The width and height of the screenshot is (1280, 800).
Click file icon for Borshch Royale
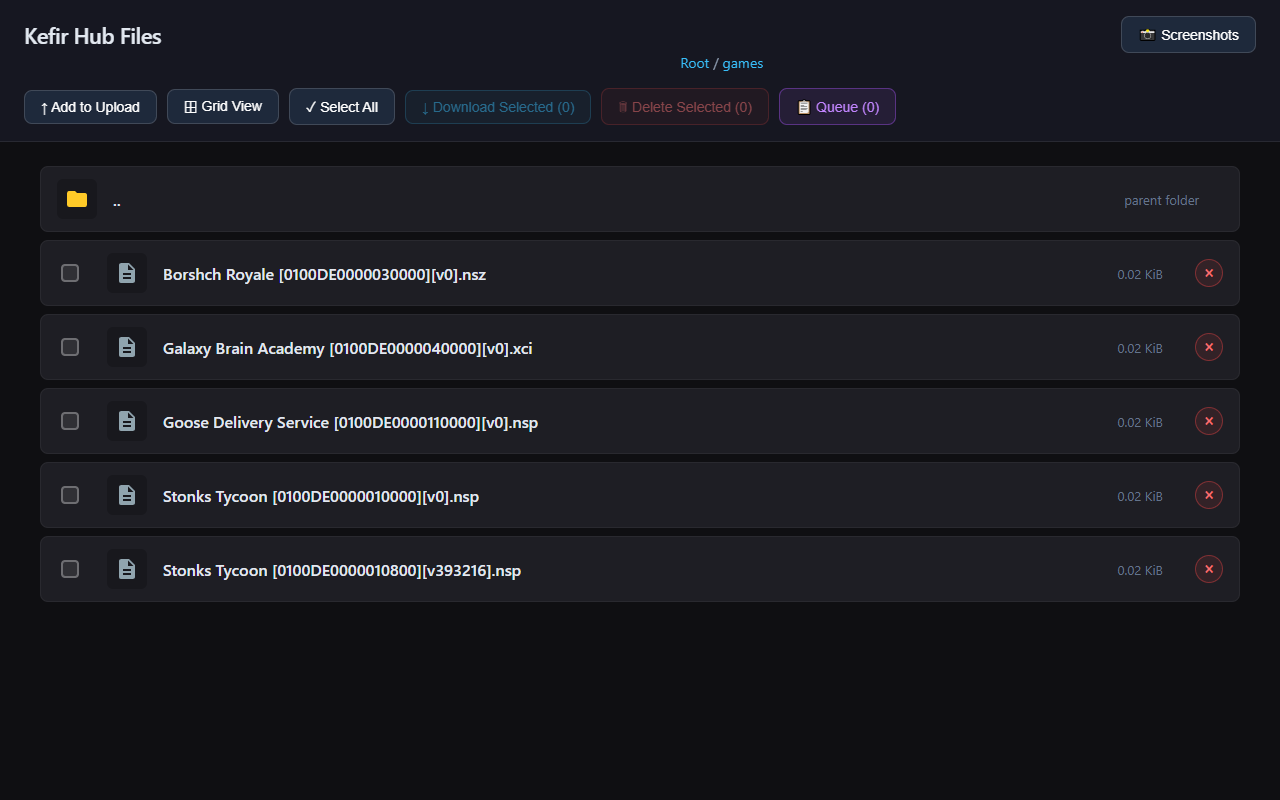coord(127,273)
